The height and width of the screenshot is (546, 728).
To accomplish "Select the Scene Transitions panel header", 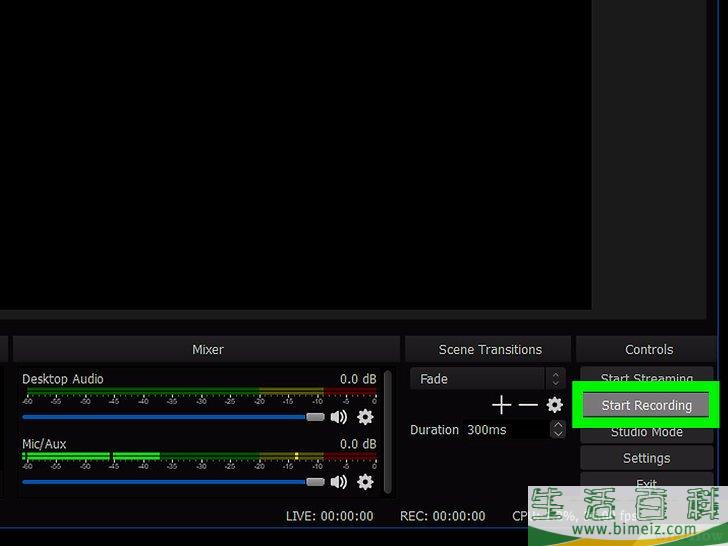I will 490,349.
